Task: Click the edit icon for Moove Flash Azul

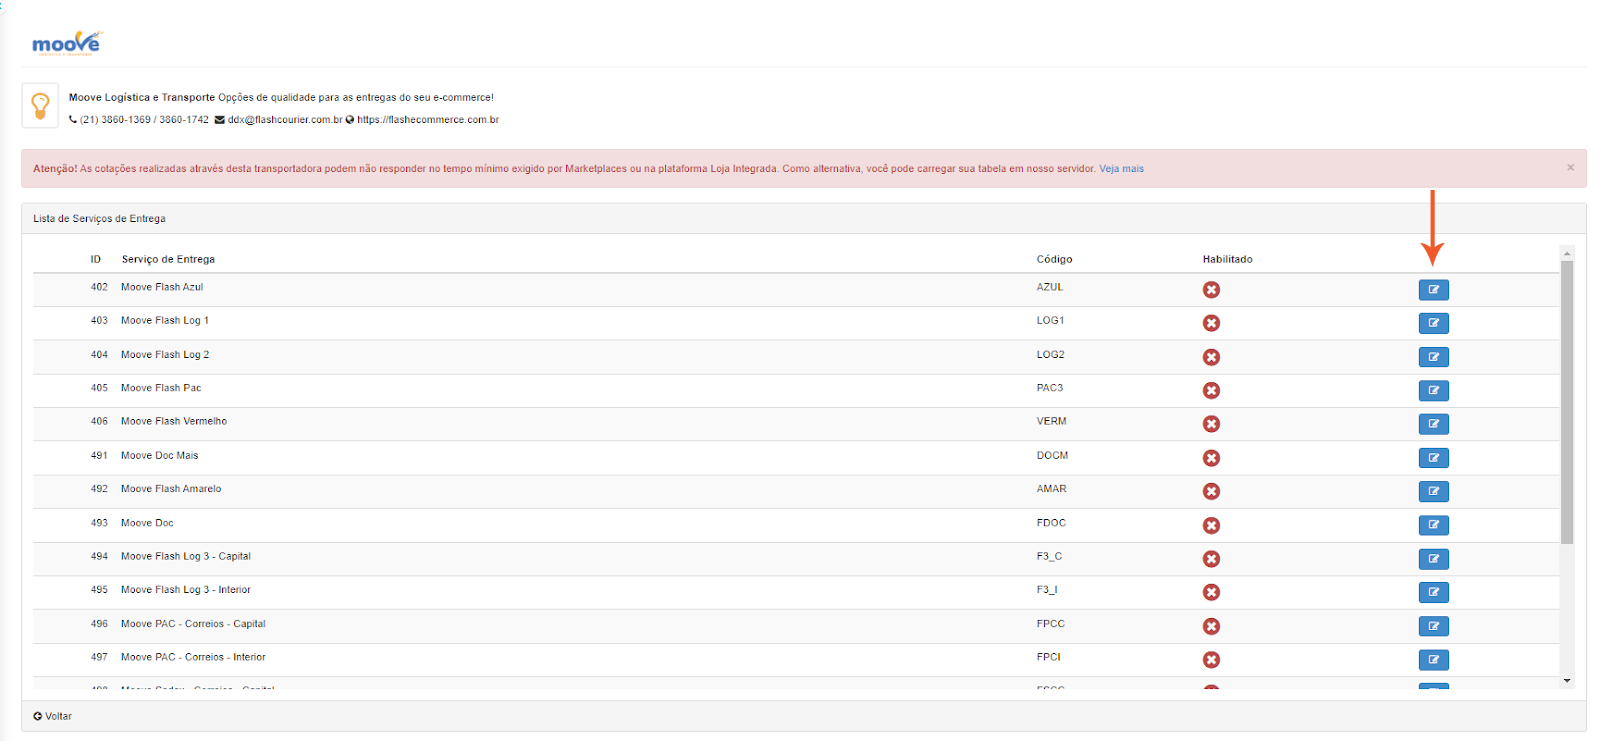Action: pos(1433,290)
